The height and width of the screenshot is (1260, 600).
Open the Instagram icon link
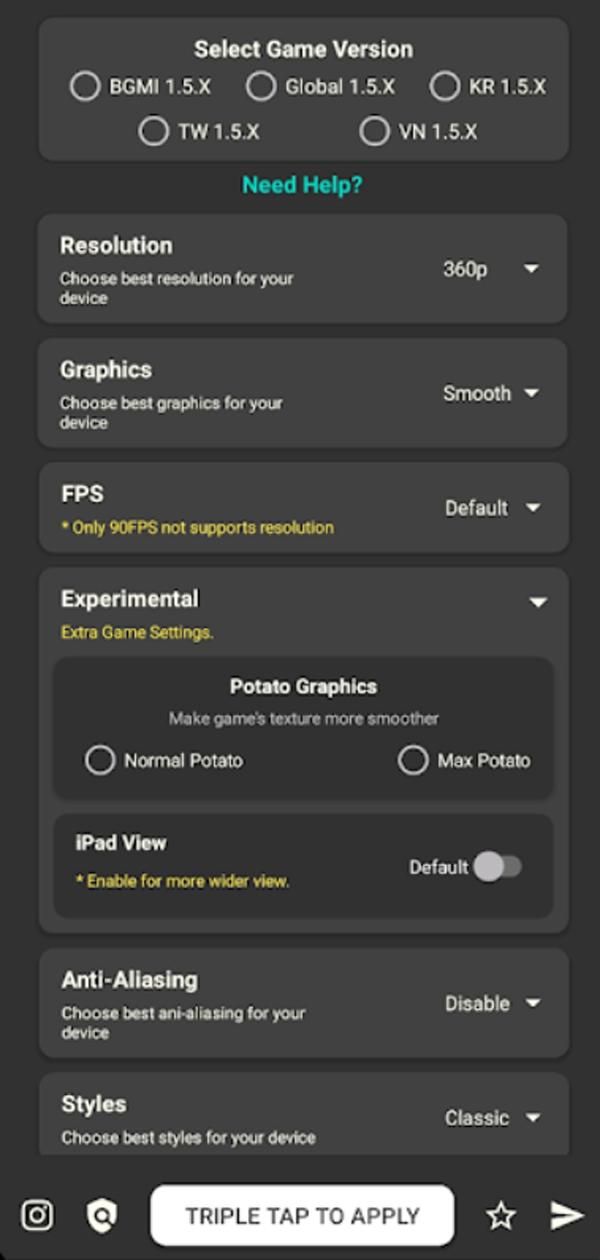tap(37, 1215)
